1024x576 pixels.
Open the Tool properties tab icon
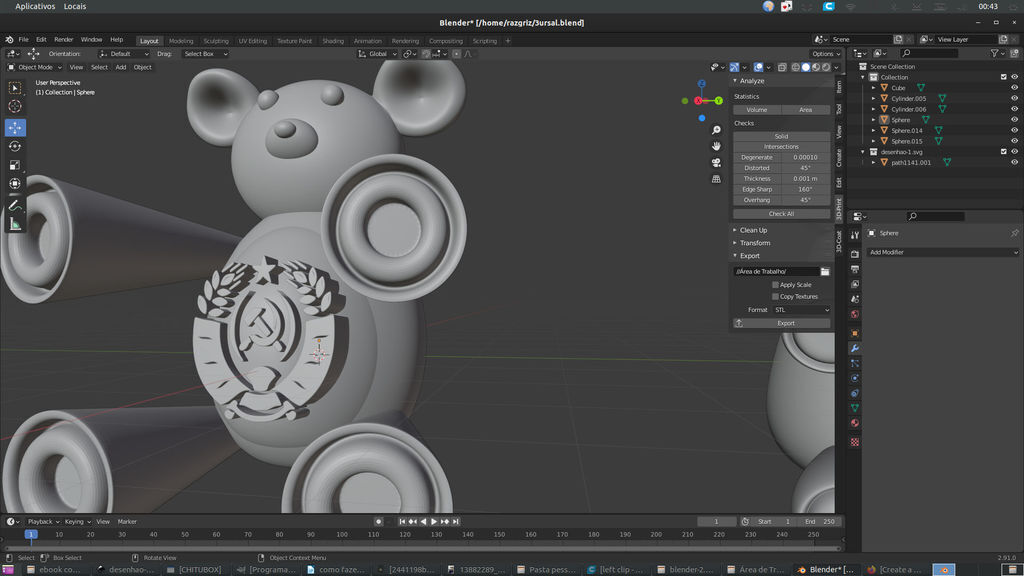pyautogui.click(x=854, y=235)
